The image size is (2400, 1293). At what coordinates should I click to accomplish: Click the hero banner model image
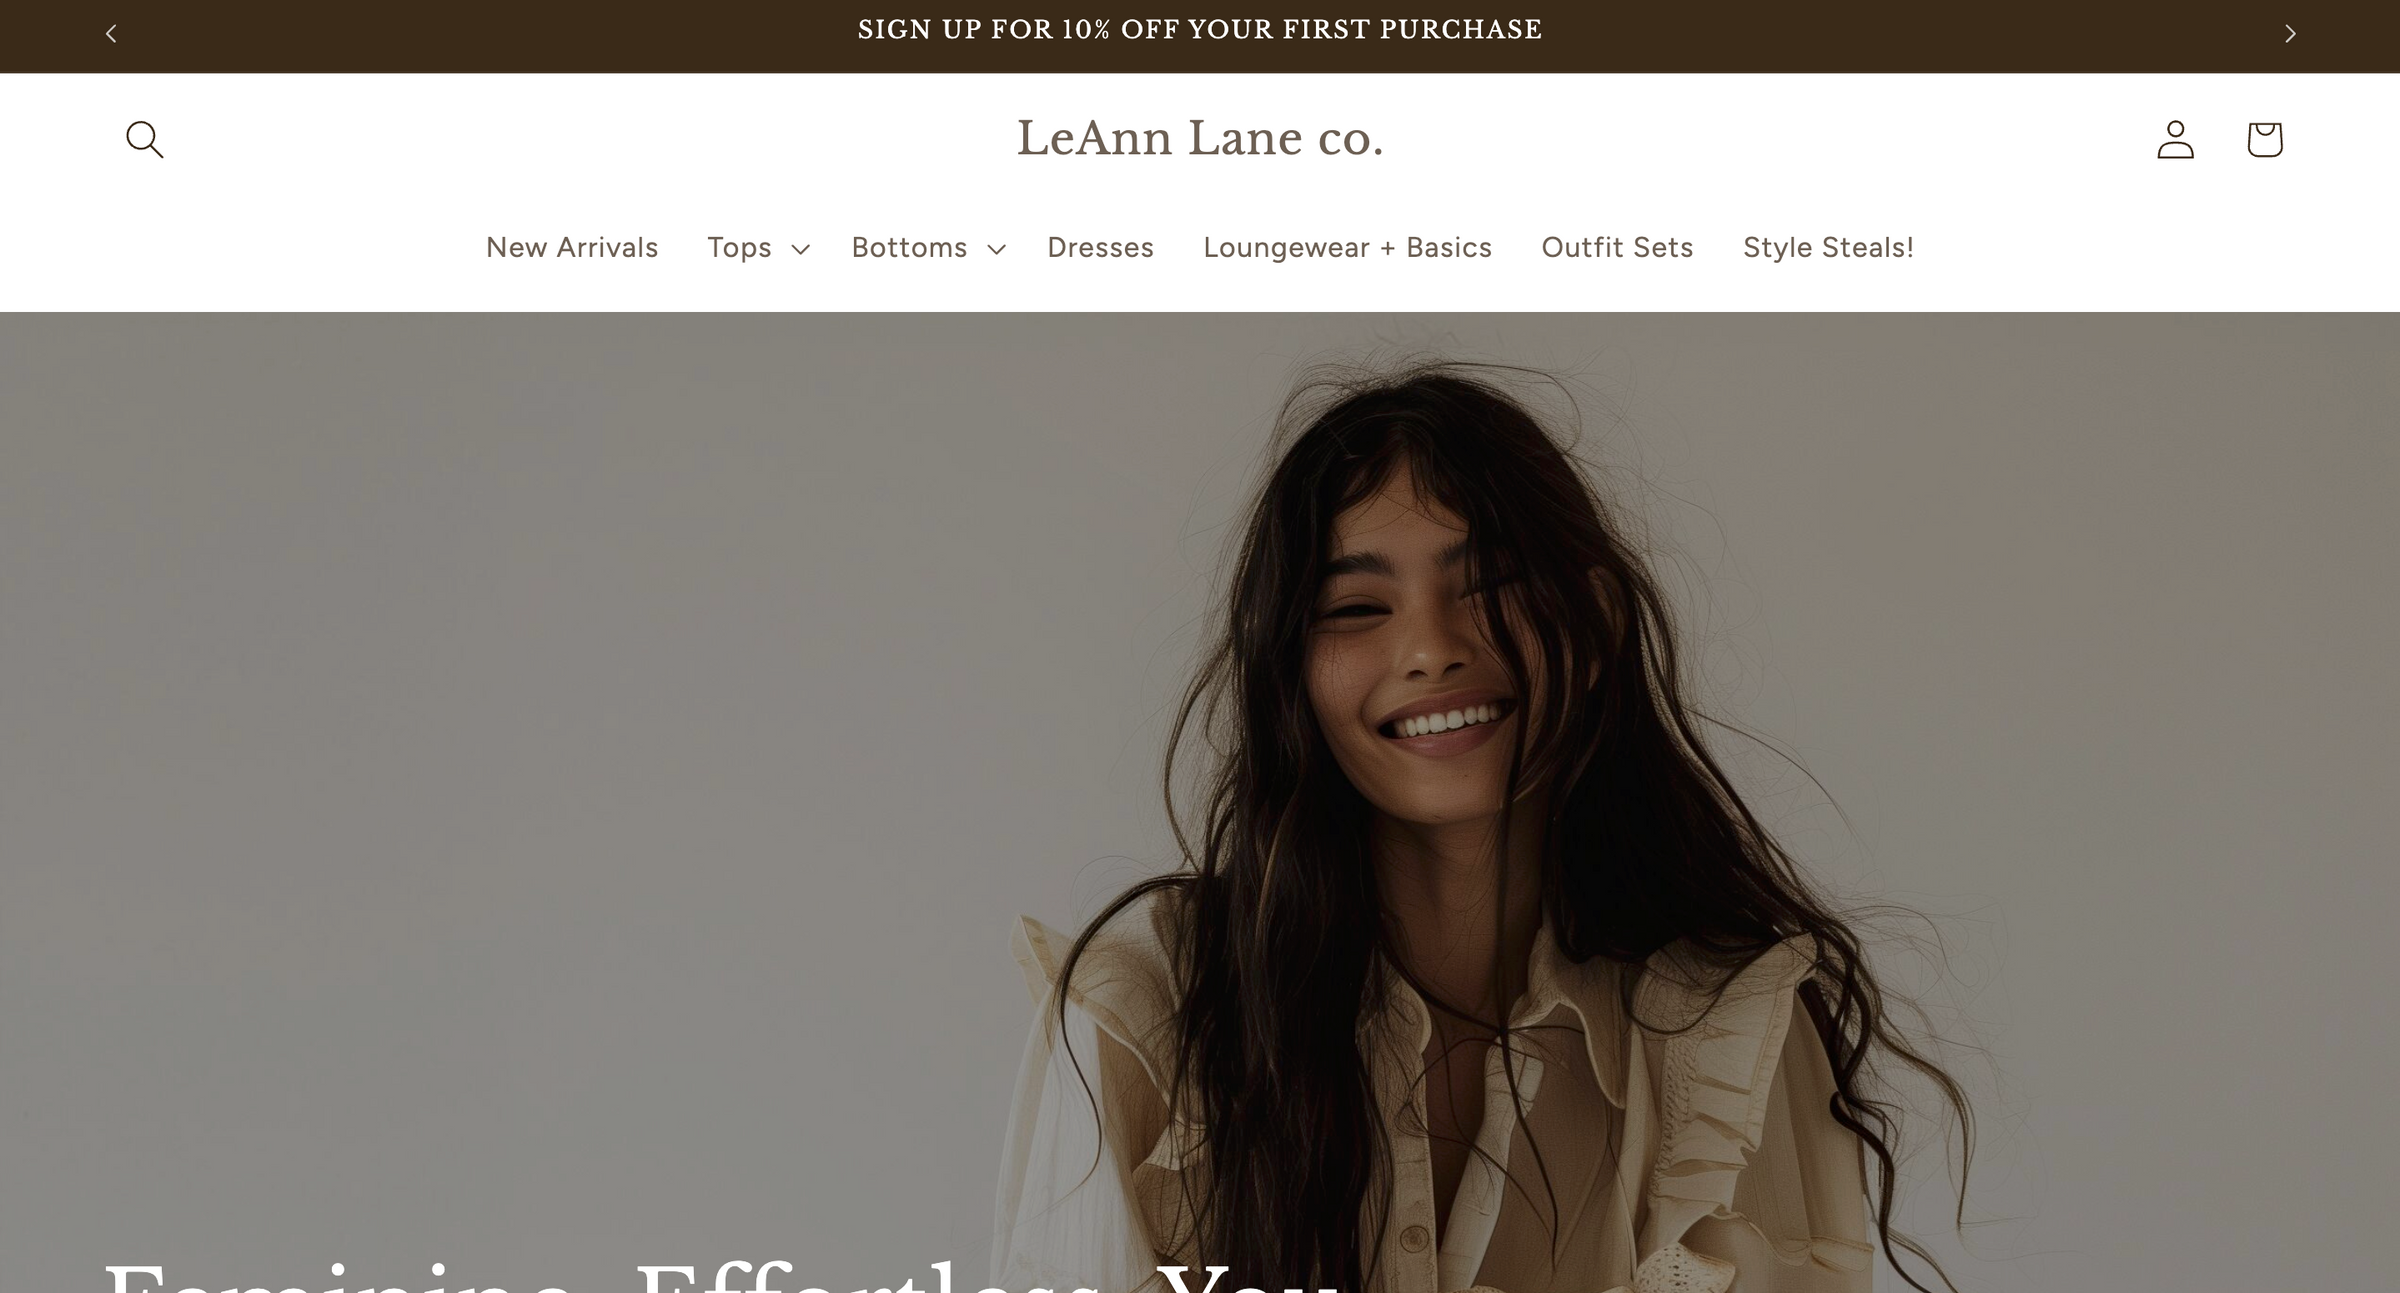point(1200,802)
